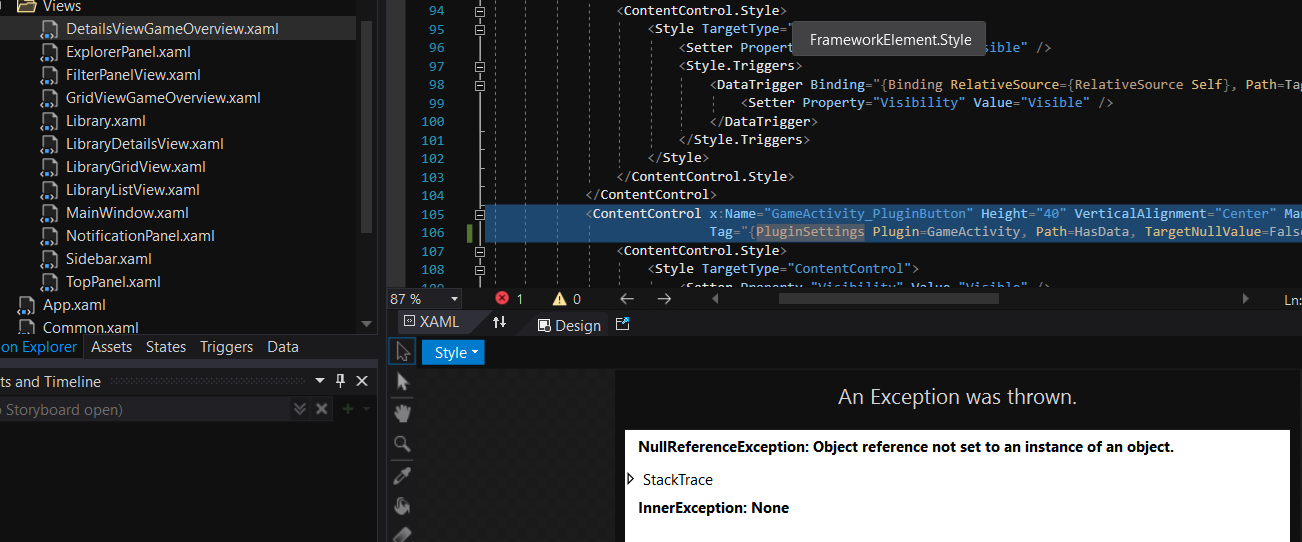Collapse code region at line 97
Screen dimensions: 1302x542
(479, 66)
